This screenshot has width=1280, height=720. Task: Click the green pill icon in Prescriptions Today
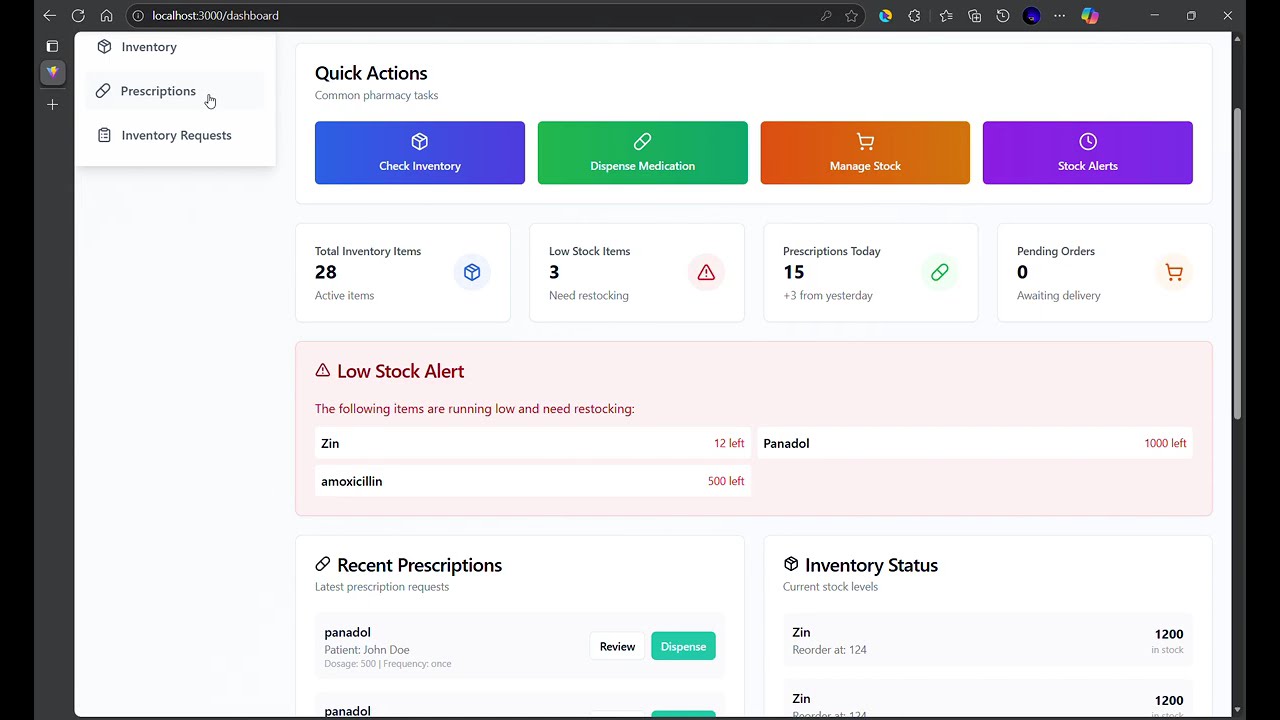[x=940, y=272]
